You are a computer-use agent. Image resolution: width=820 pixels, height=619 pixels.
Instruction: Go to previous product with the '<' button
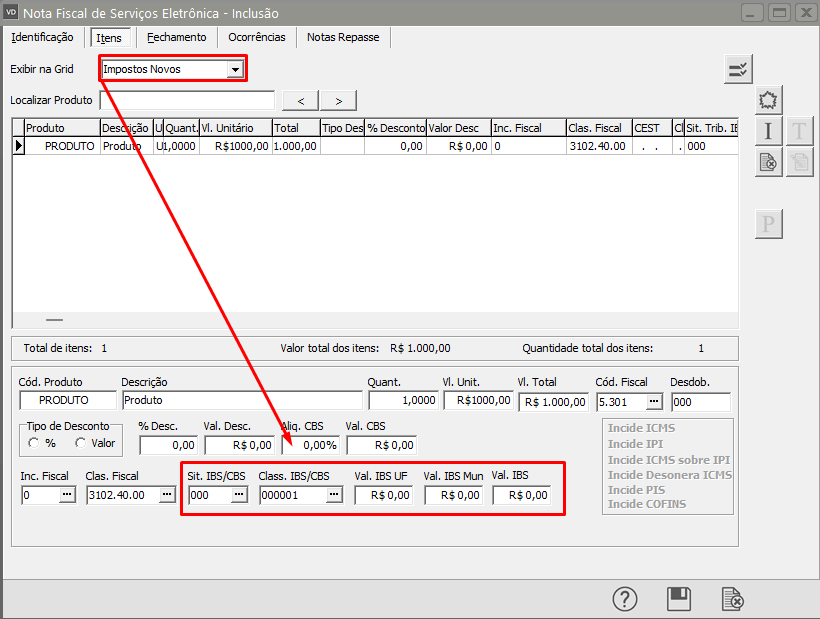300,100
